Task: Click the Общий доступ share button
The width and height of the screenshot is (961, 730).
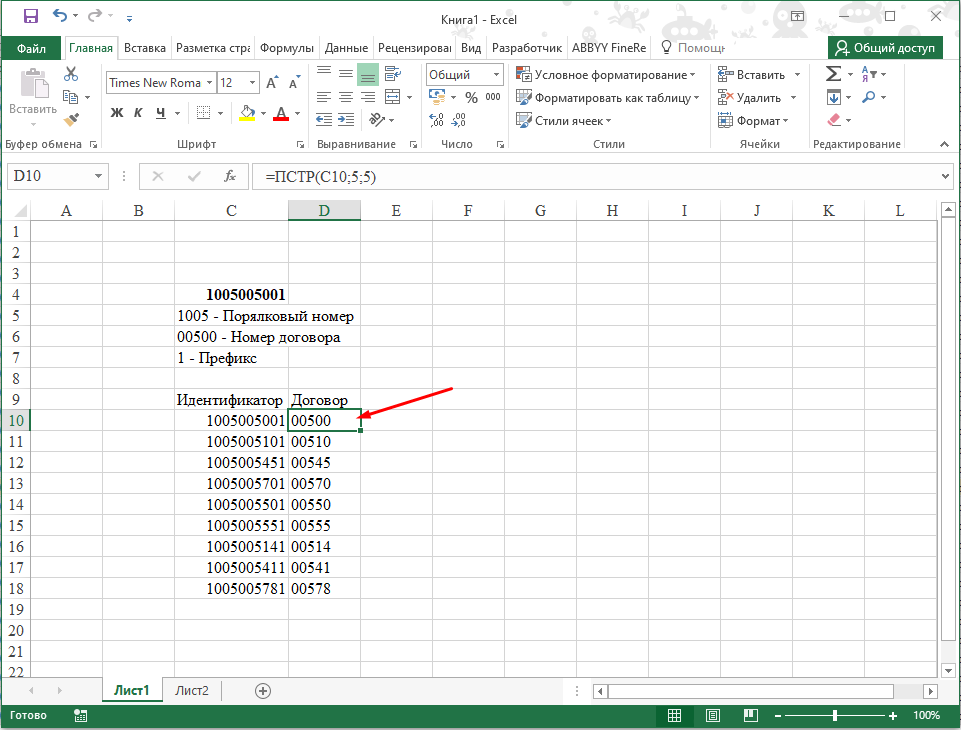Action: [884, 48]
